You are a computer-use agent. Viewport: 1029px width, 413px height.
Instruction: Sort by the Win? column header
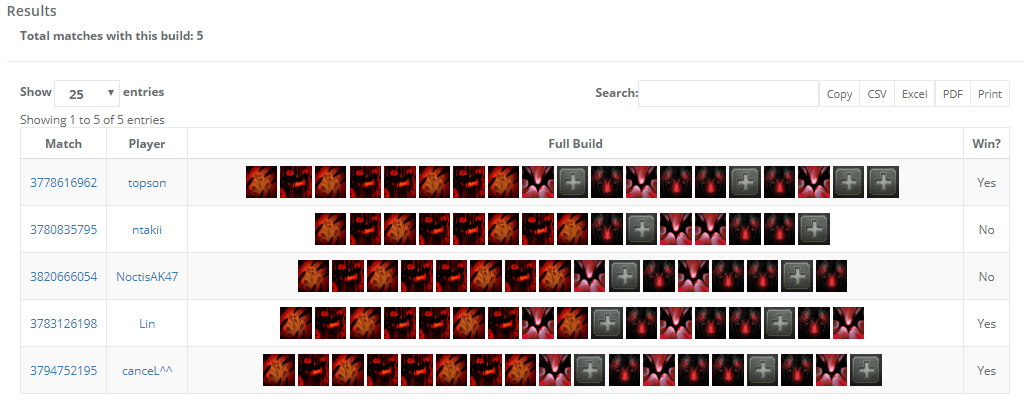click(986, 143)
